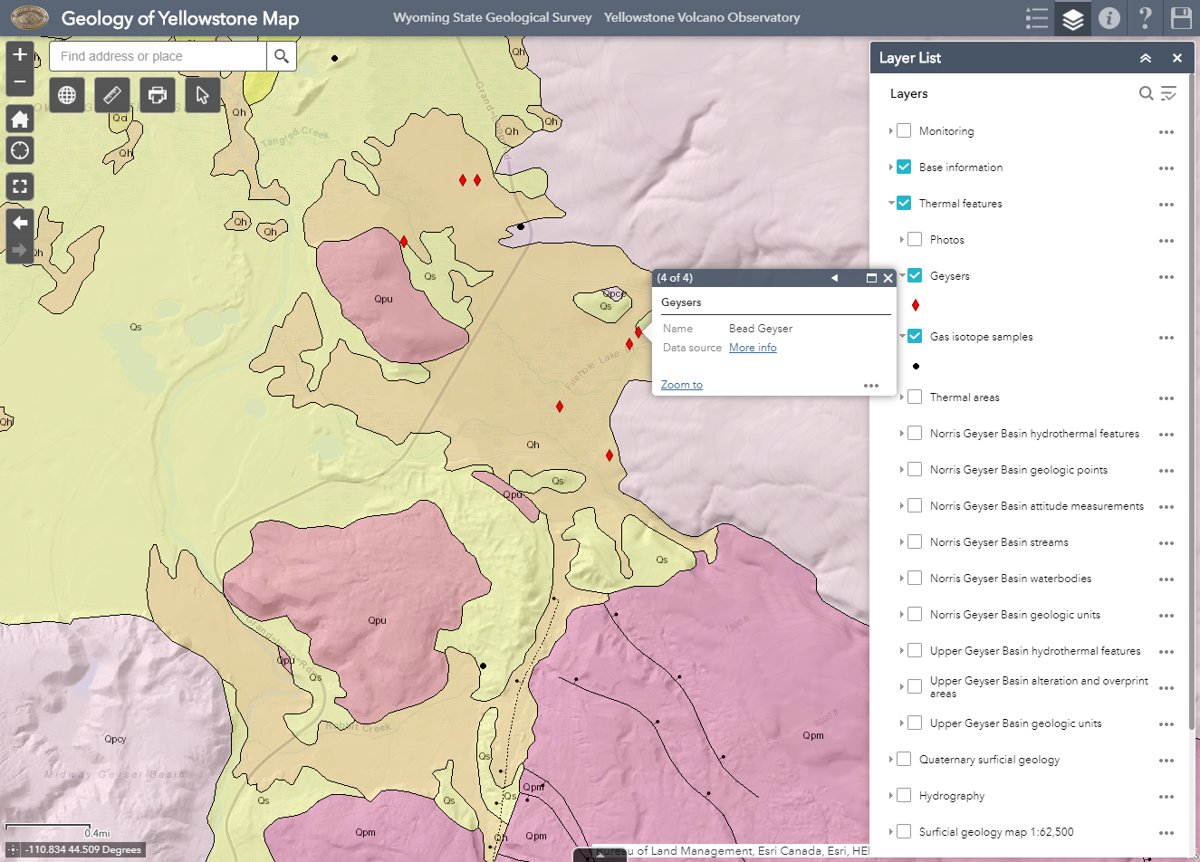The height and width of the screenshot is (862, 1200).
Task: Enable the Thermal areas layer
Action: [914, 397]
